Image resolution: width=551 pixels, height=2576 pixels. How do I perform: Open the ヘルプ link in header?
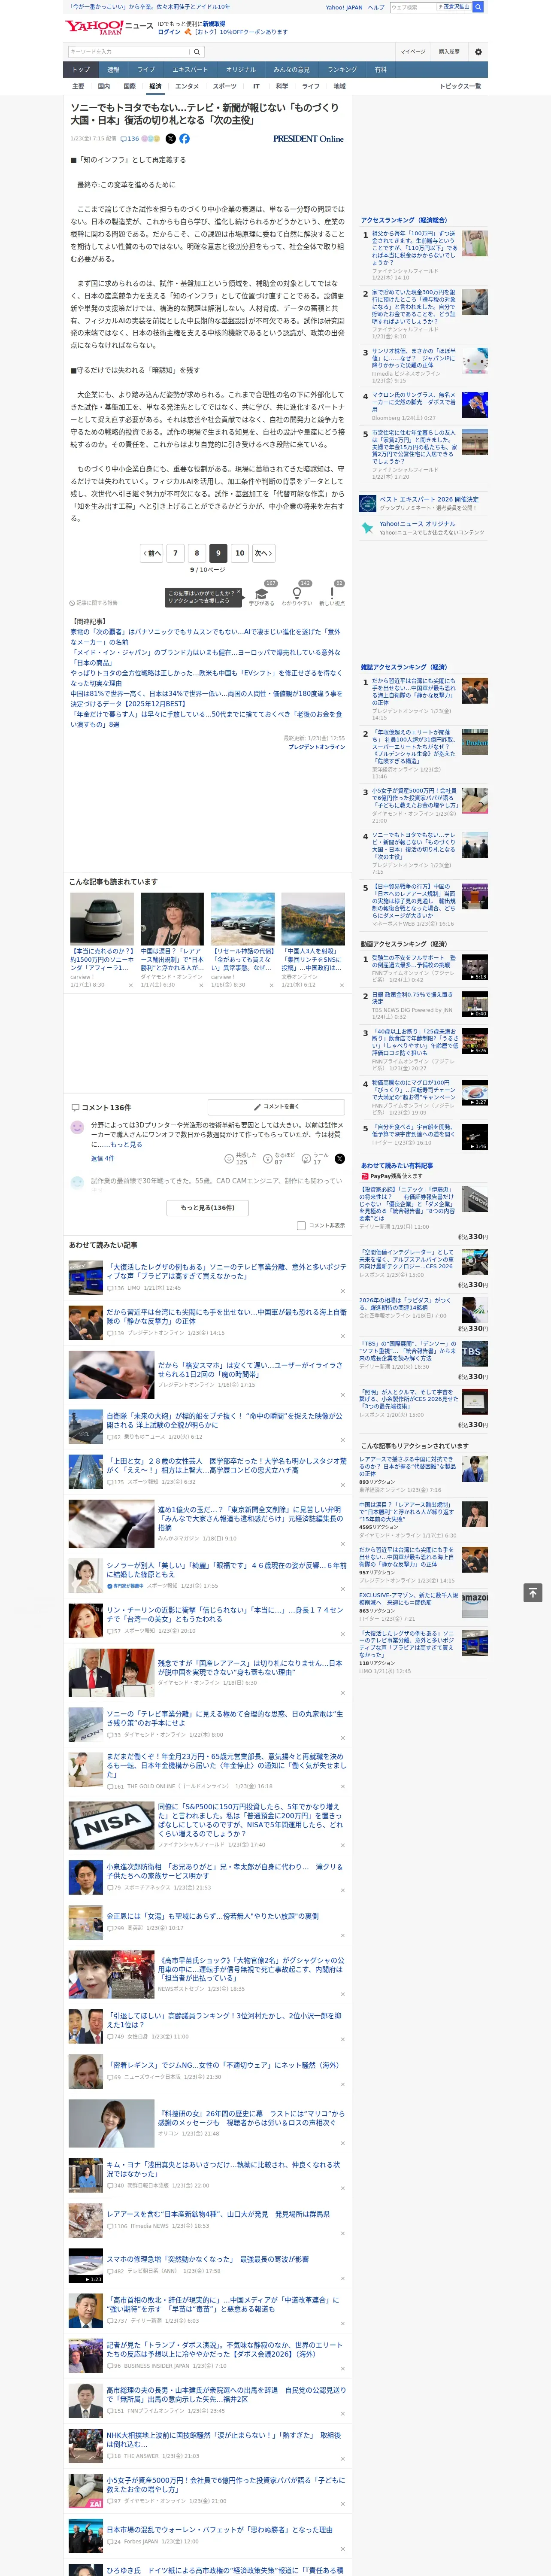376,7
